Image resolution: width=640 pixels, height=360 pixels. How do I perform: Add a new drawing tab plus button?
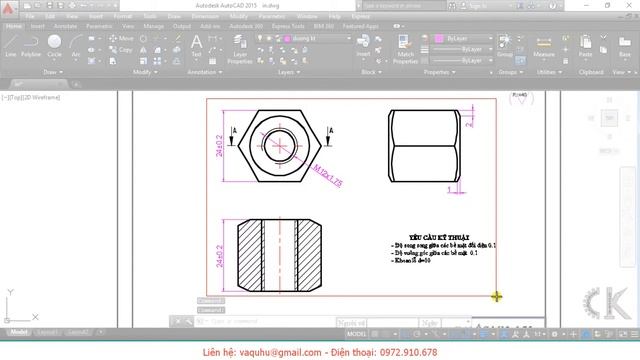point(76,84)
